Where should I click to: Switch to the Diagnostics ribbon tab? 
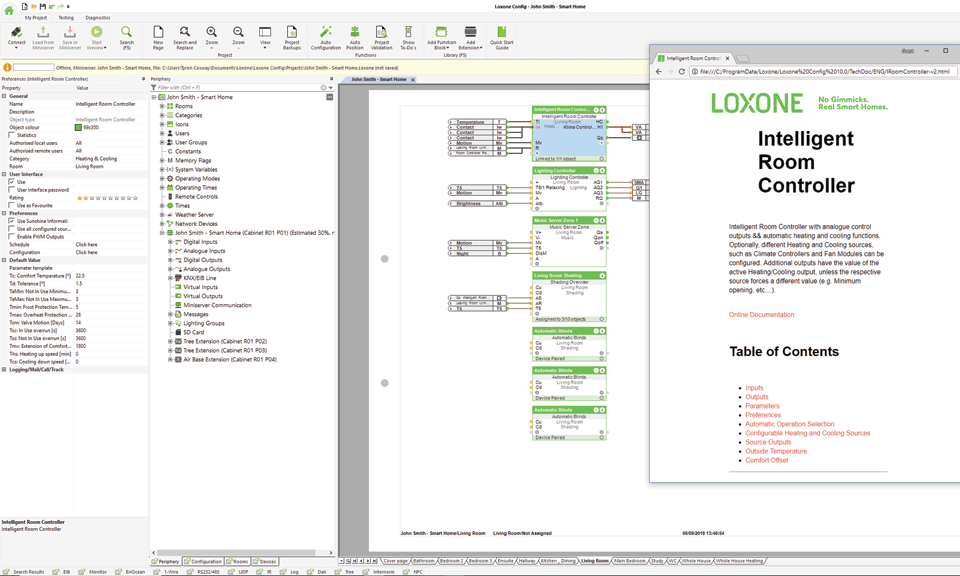[x=98, y=18]
